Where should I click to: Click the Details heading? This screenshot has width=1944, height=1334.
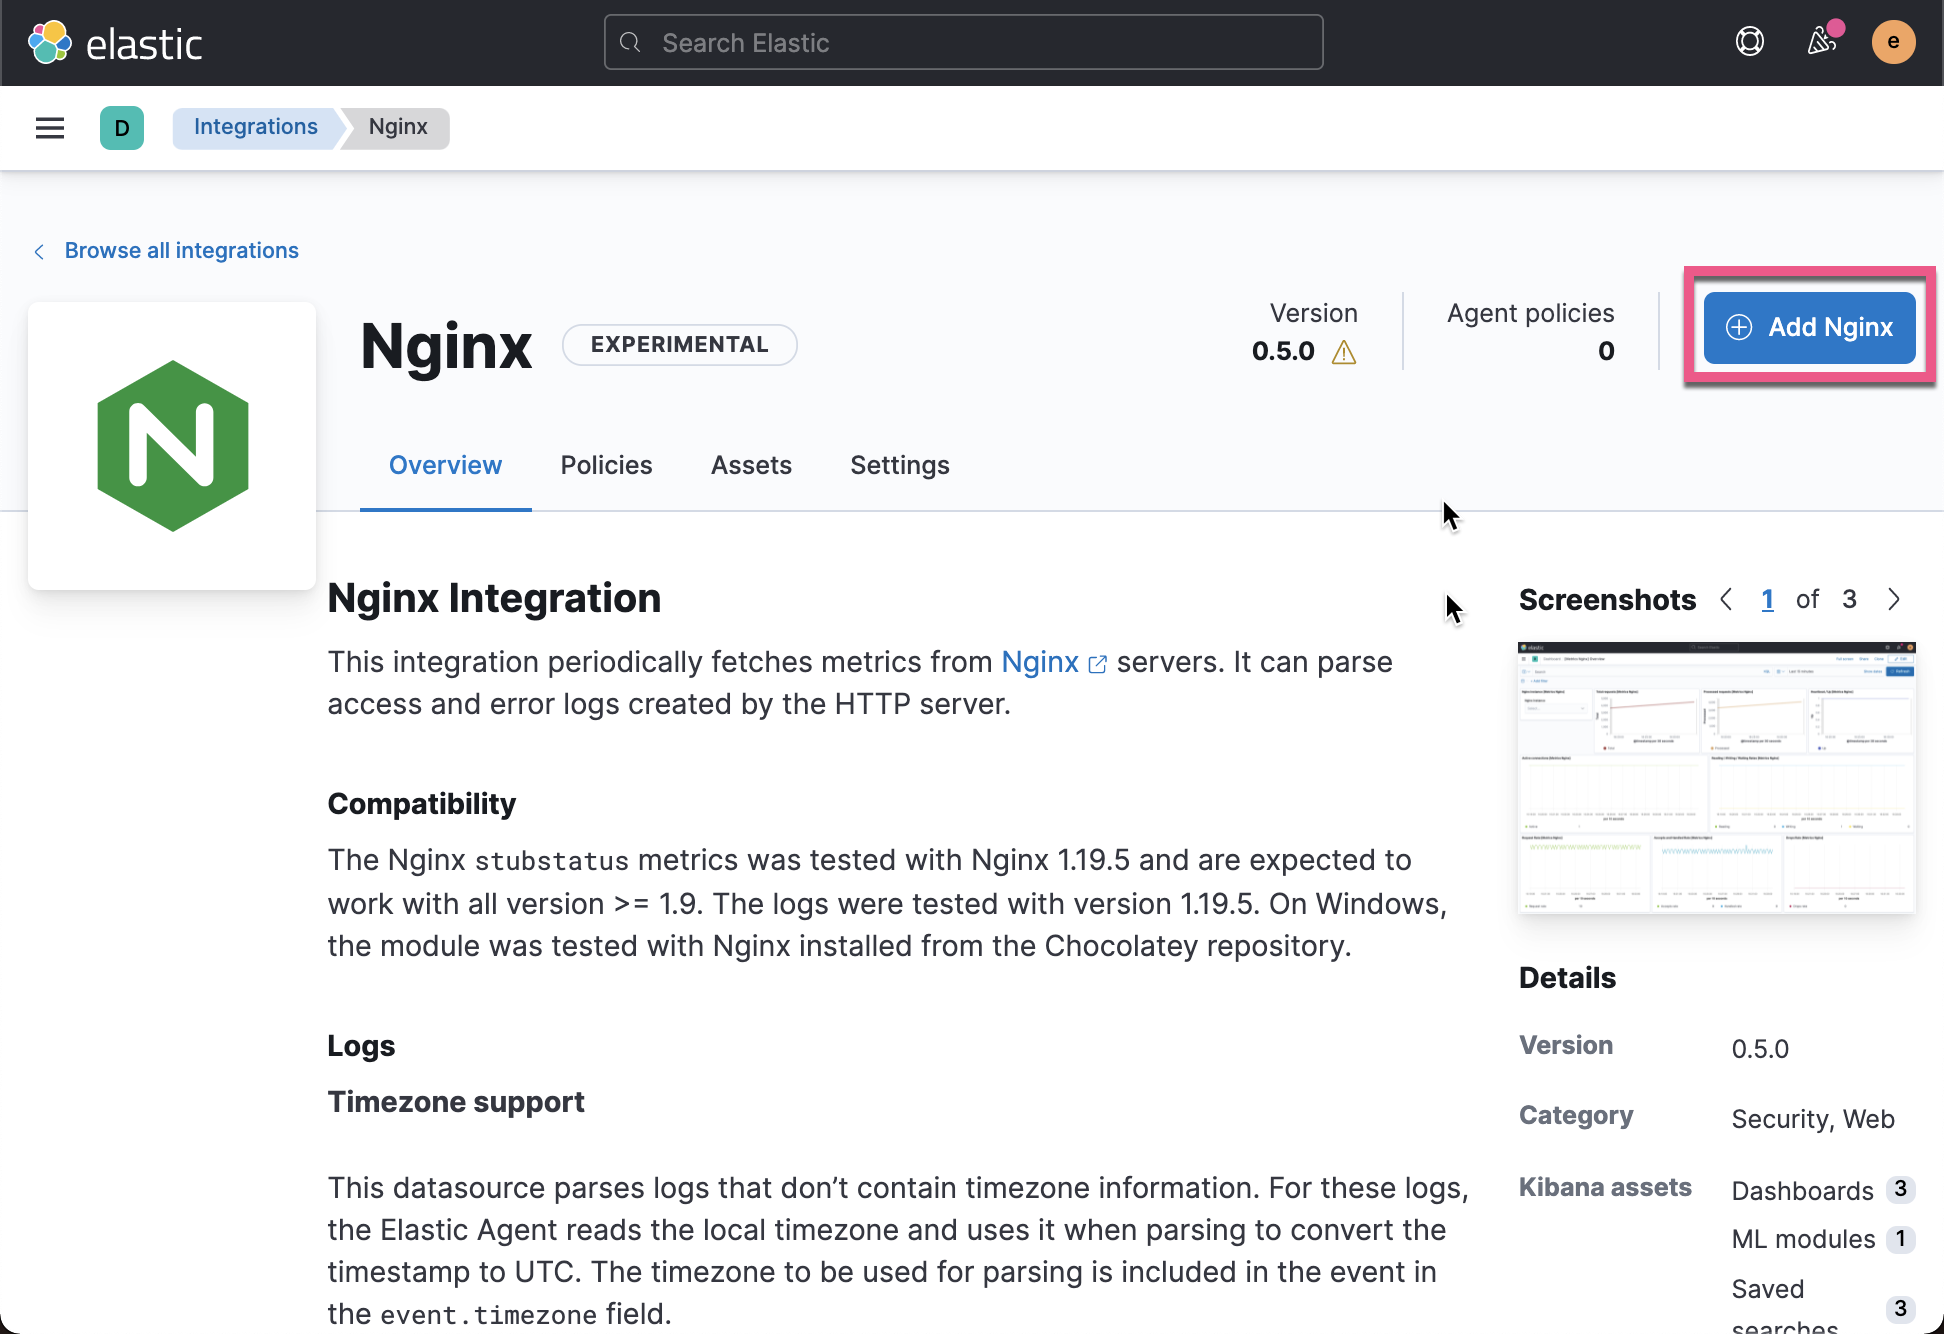tap(1567, 978)
